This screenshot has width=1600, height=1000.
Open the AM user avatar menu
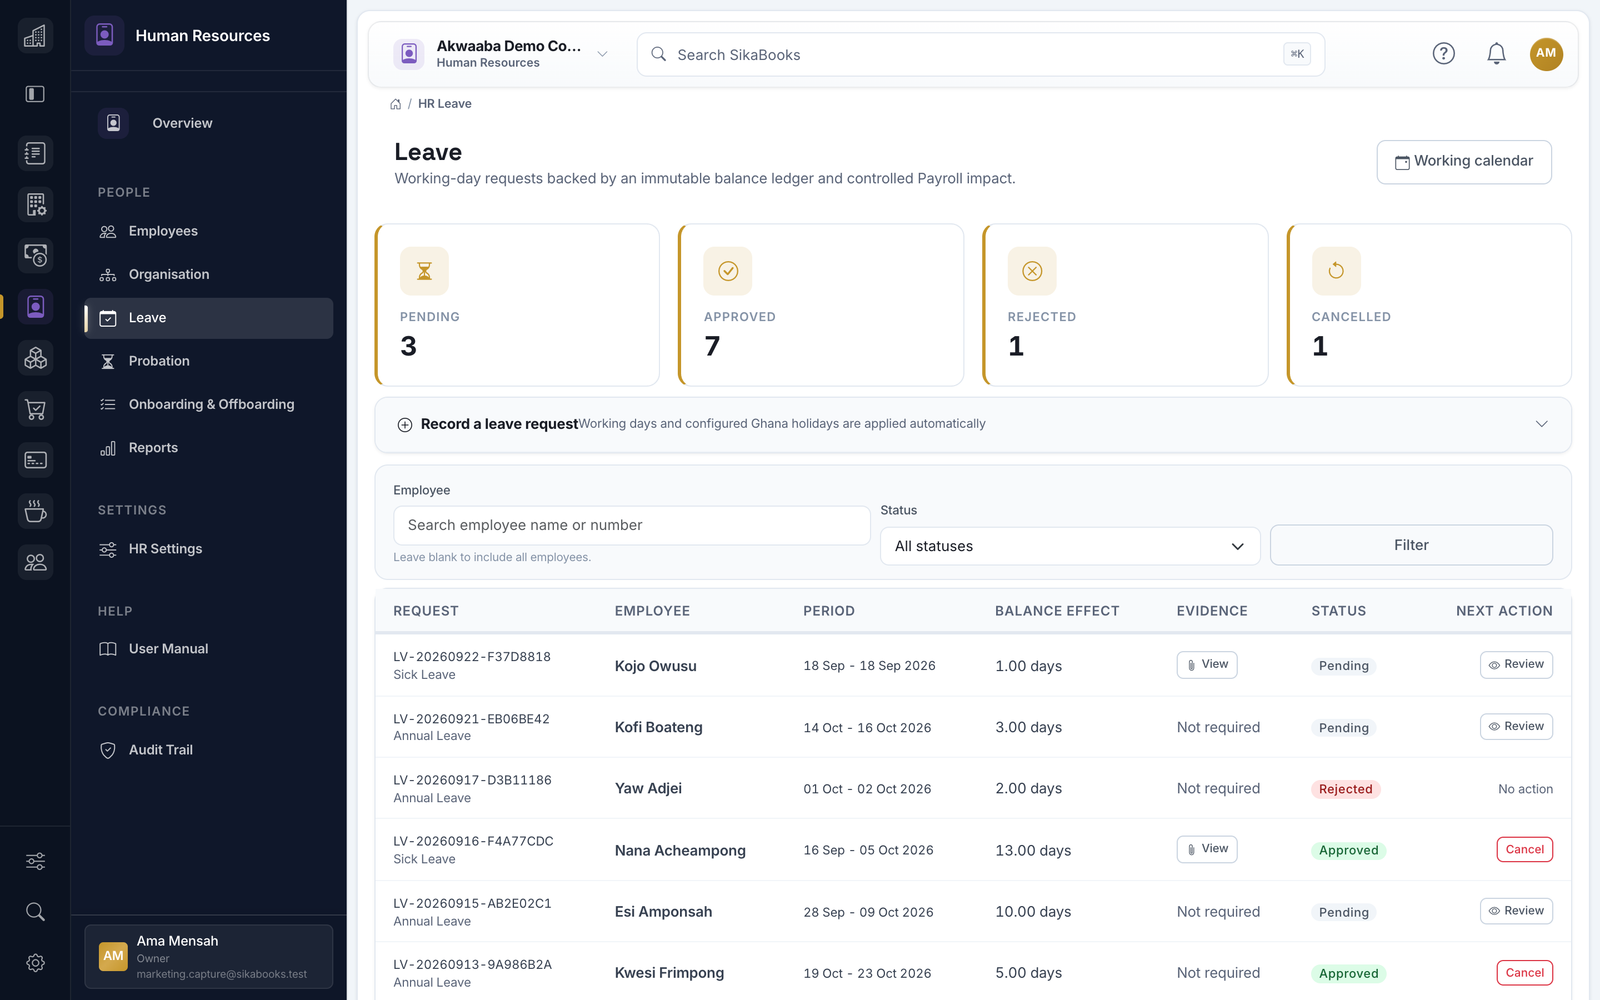coord(1546,54)
